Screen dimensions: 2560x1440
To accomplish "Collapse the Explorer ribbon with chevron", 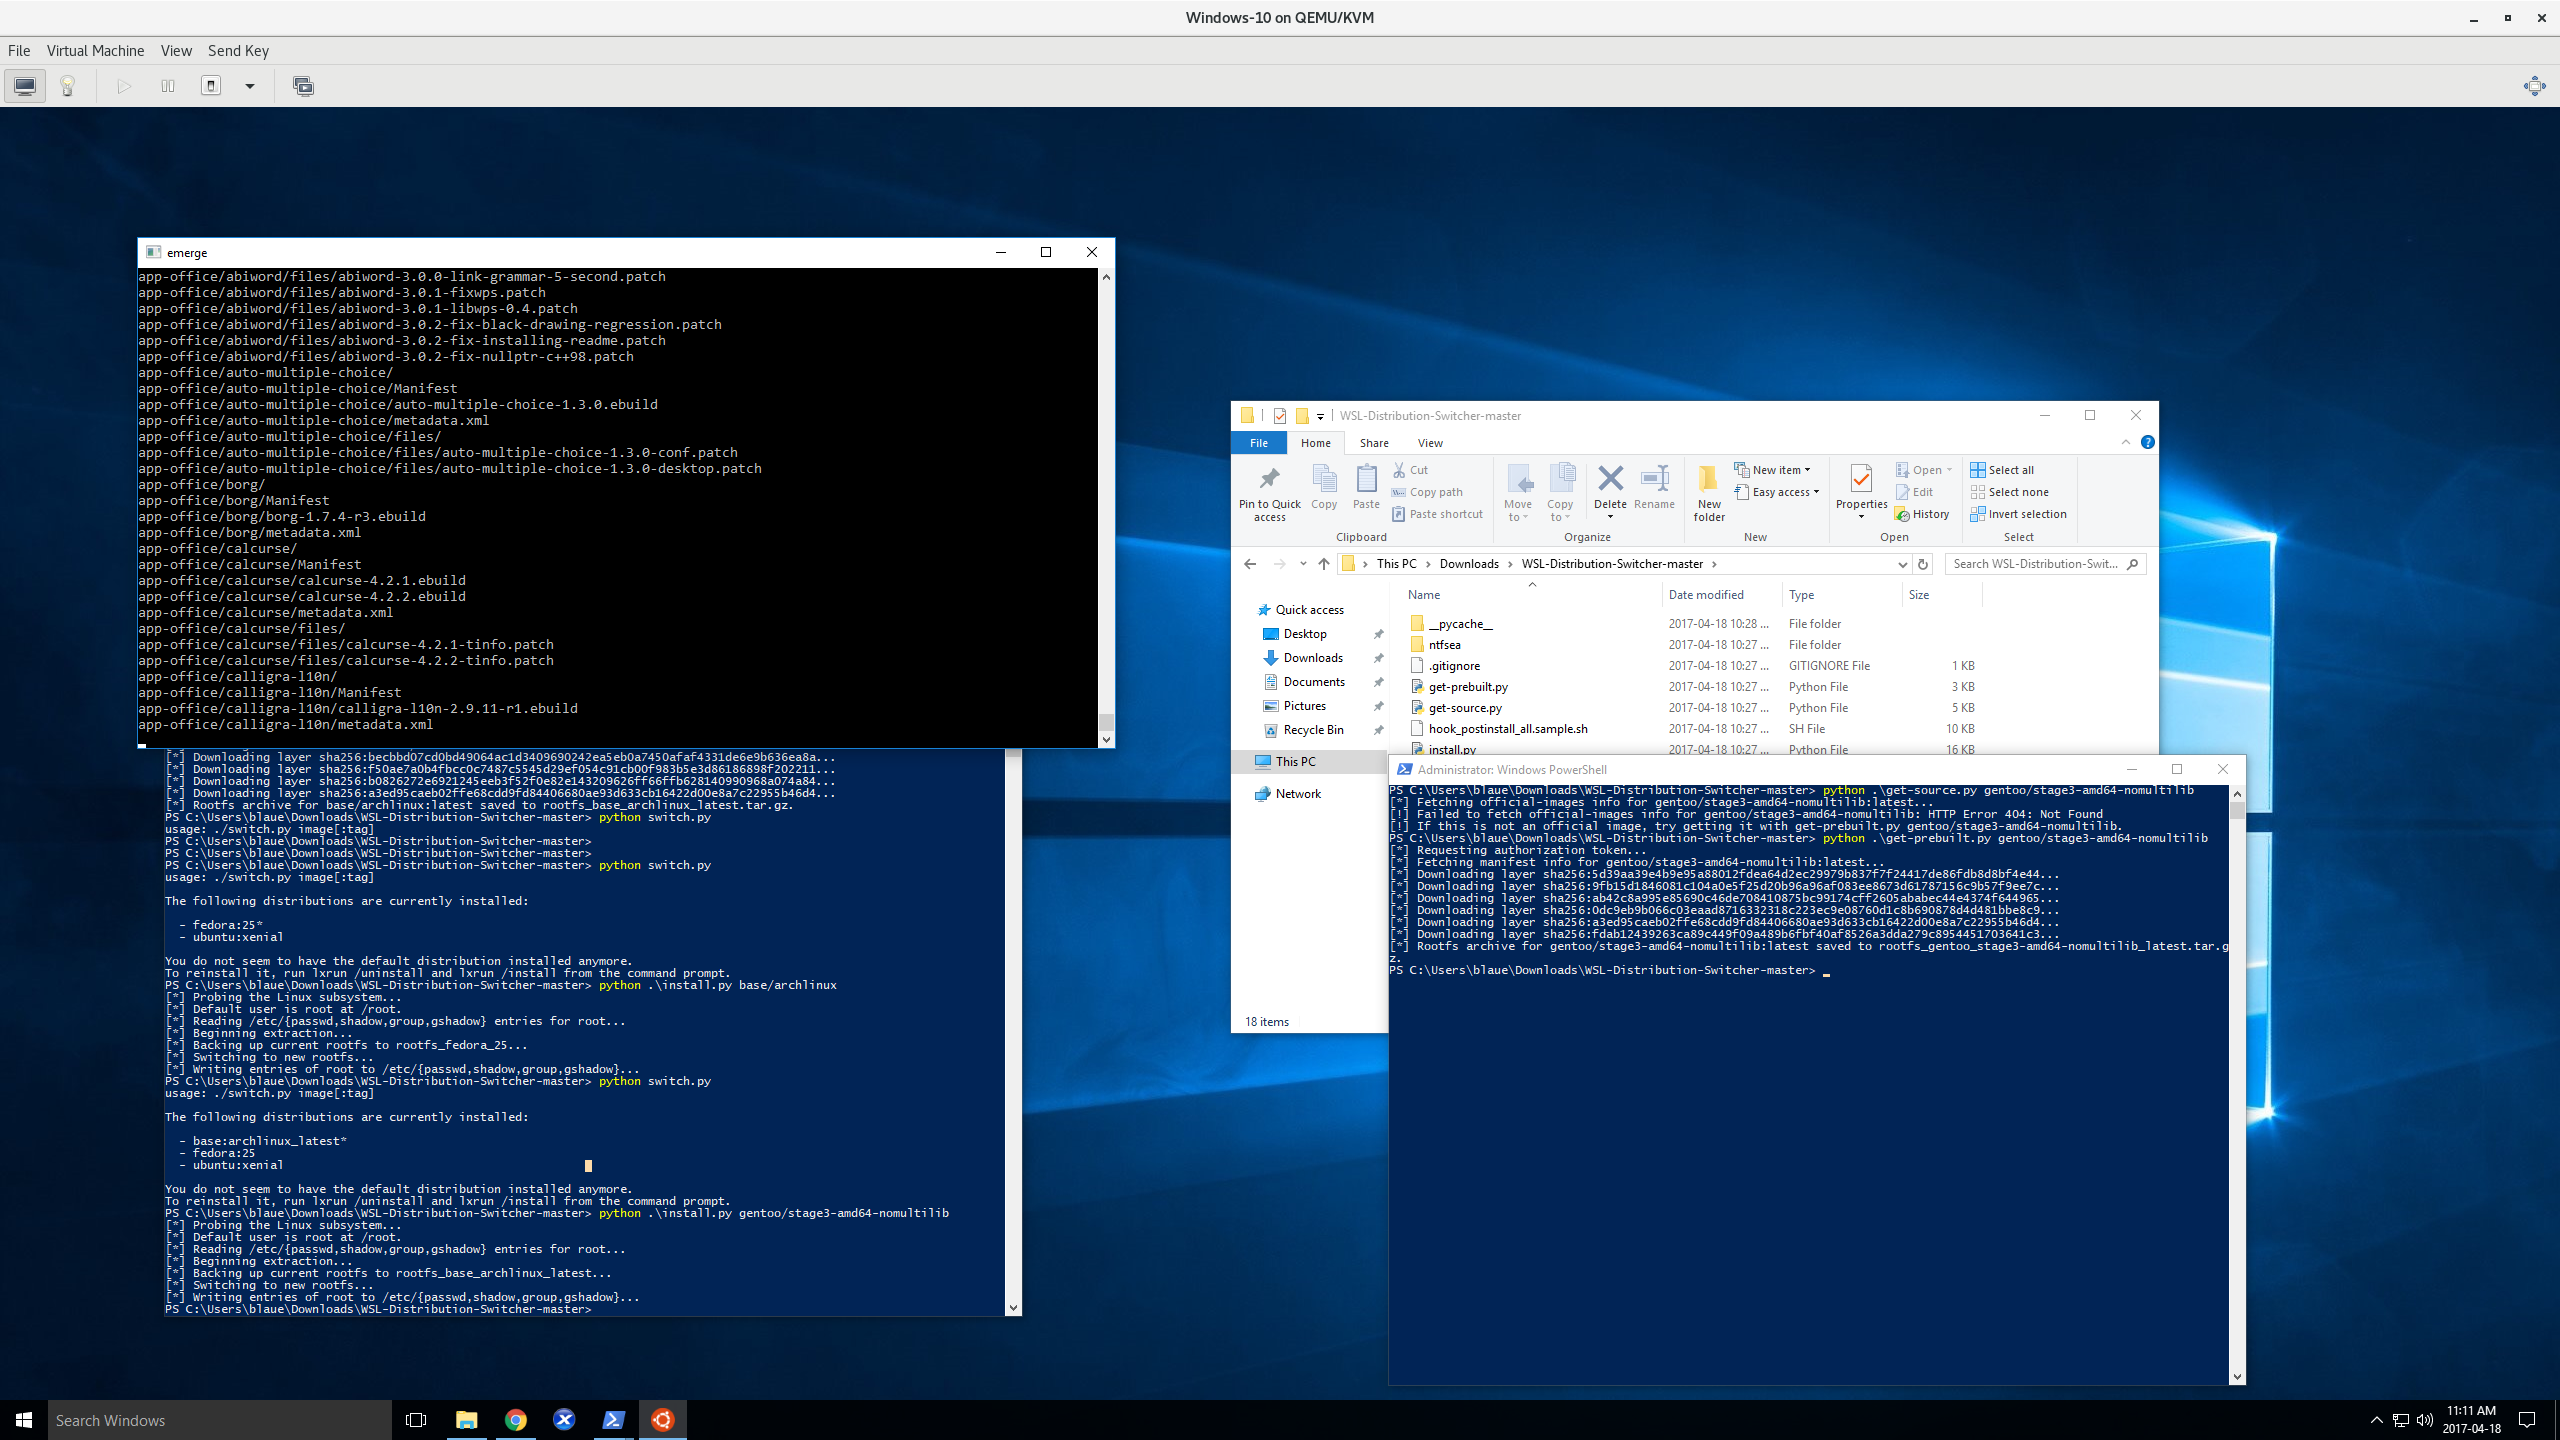I will point(2125,442).
